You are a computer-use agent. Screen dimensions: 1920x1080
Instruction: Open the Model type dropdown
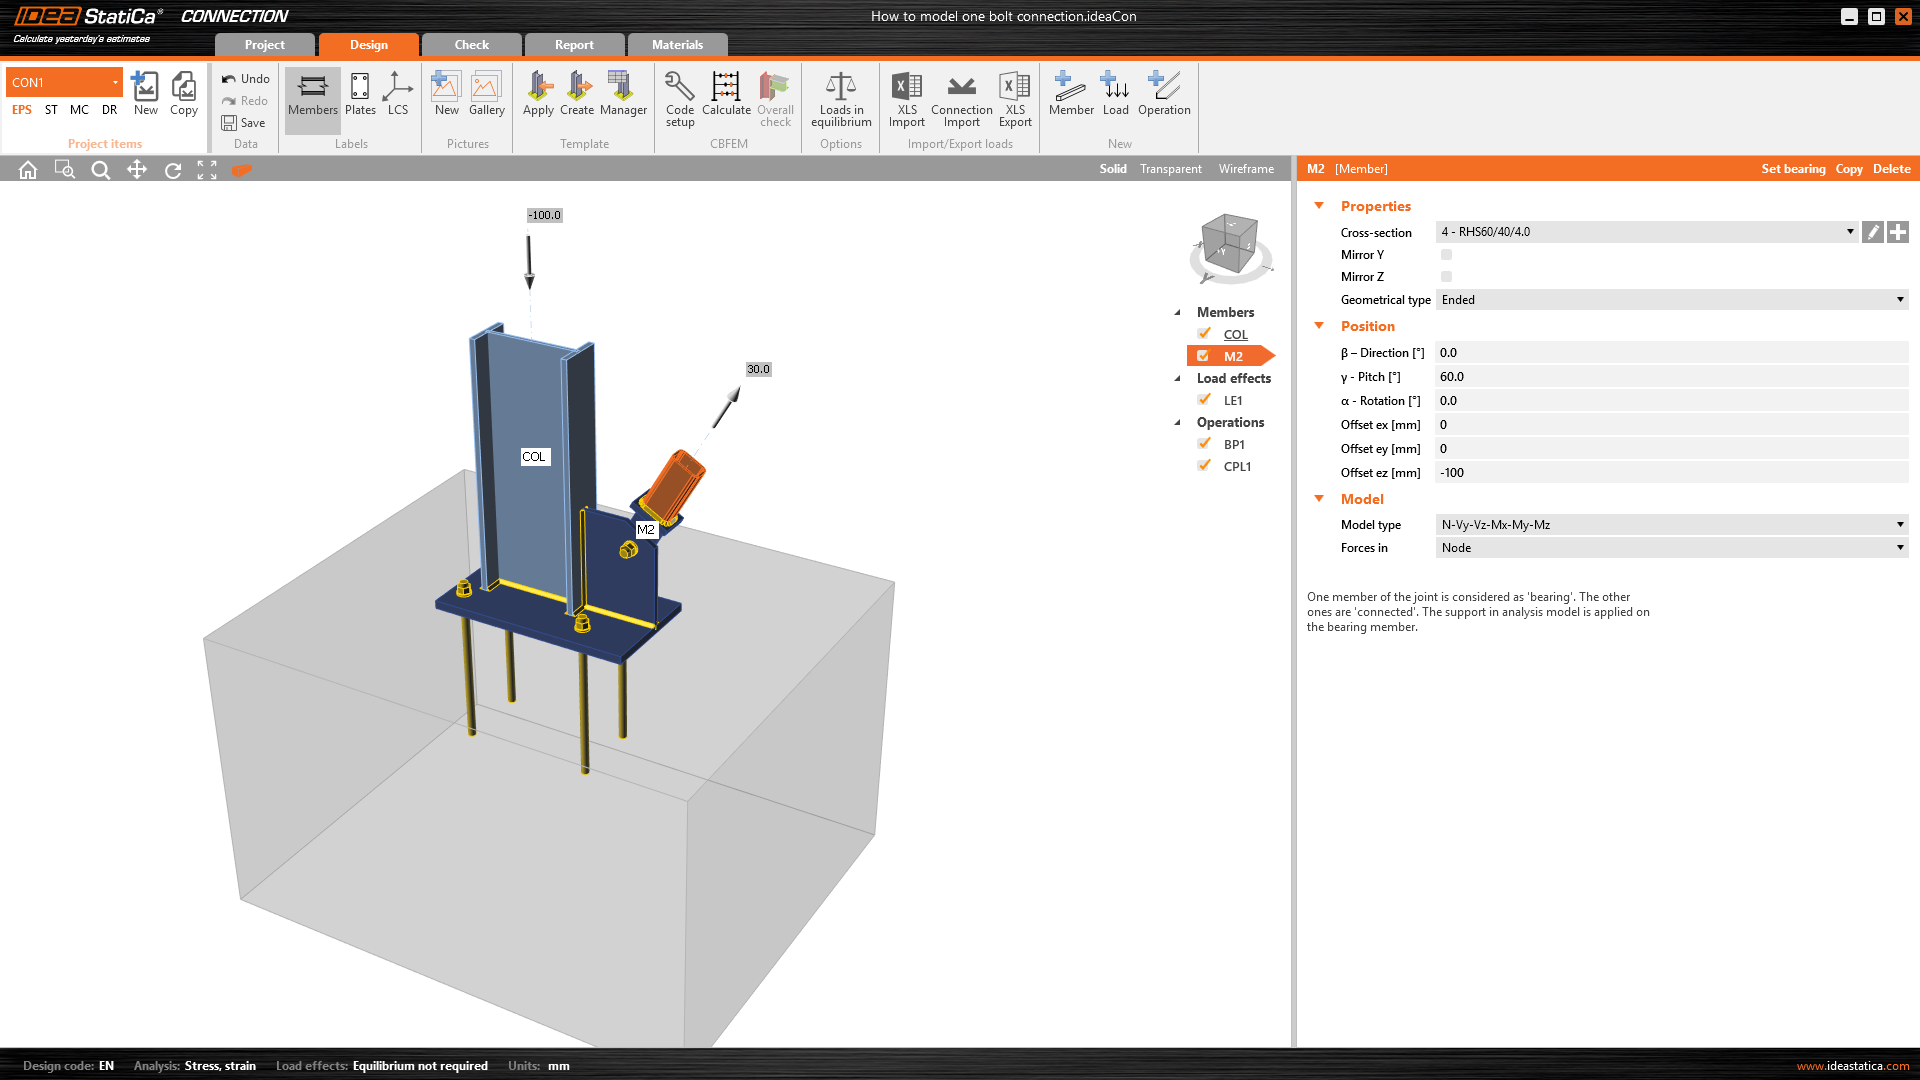point(1670,525)
